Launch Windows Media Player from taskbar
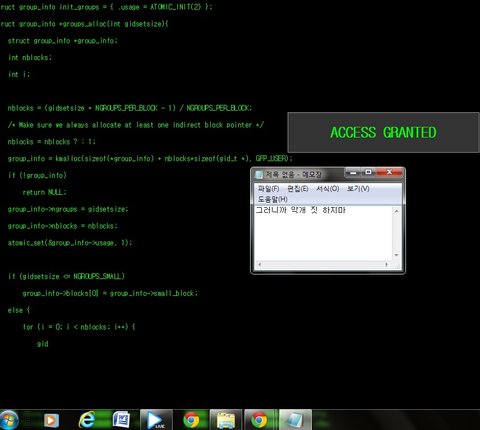 tap(51, 420)
